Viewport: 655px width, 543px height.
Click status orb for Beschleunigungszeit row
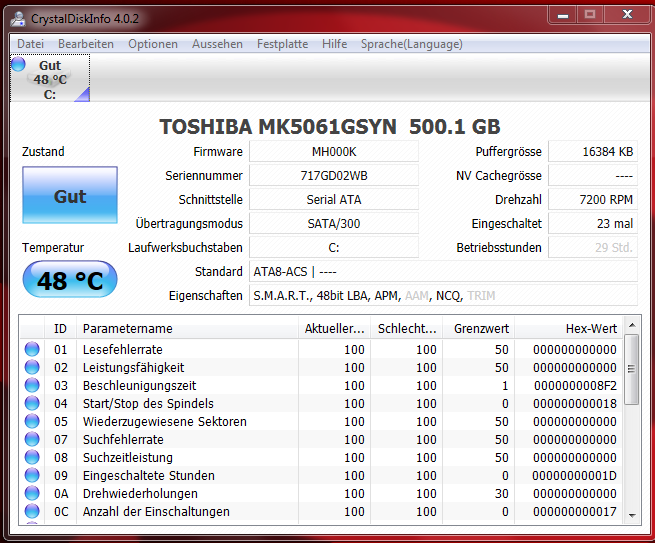(x=32, y=385)
